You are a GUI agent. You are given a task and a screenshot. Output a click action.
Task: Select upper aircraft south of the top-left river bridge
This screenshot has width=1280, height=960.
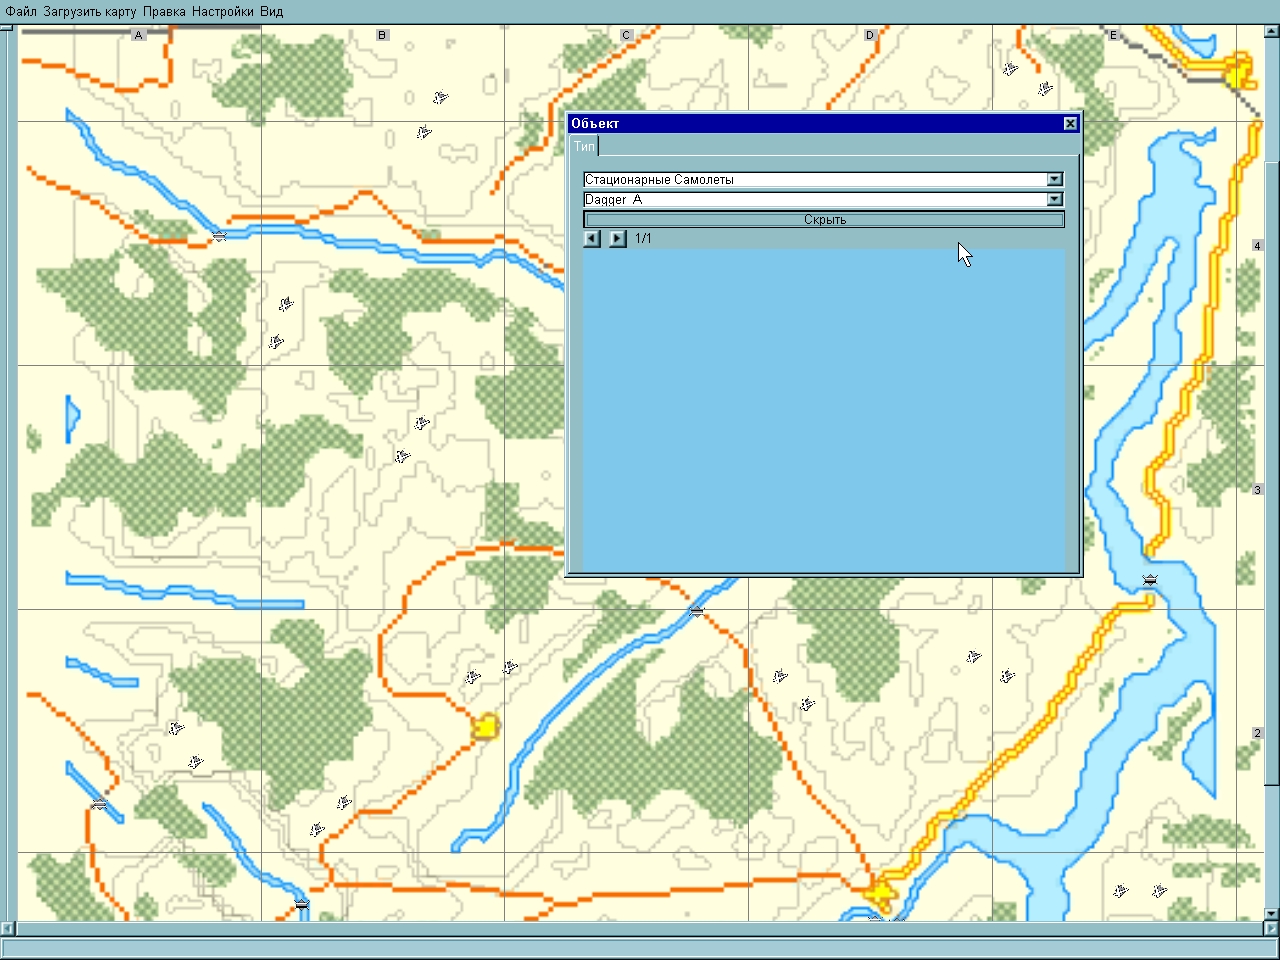[286, 303]
